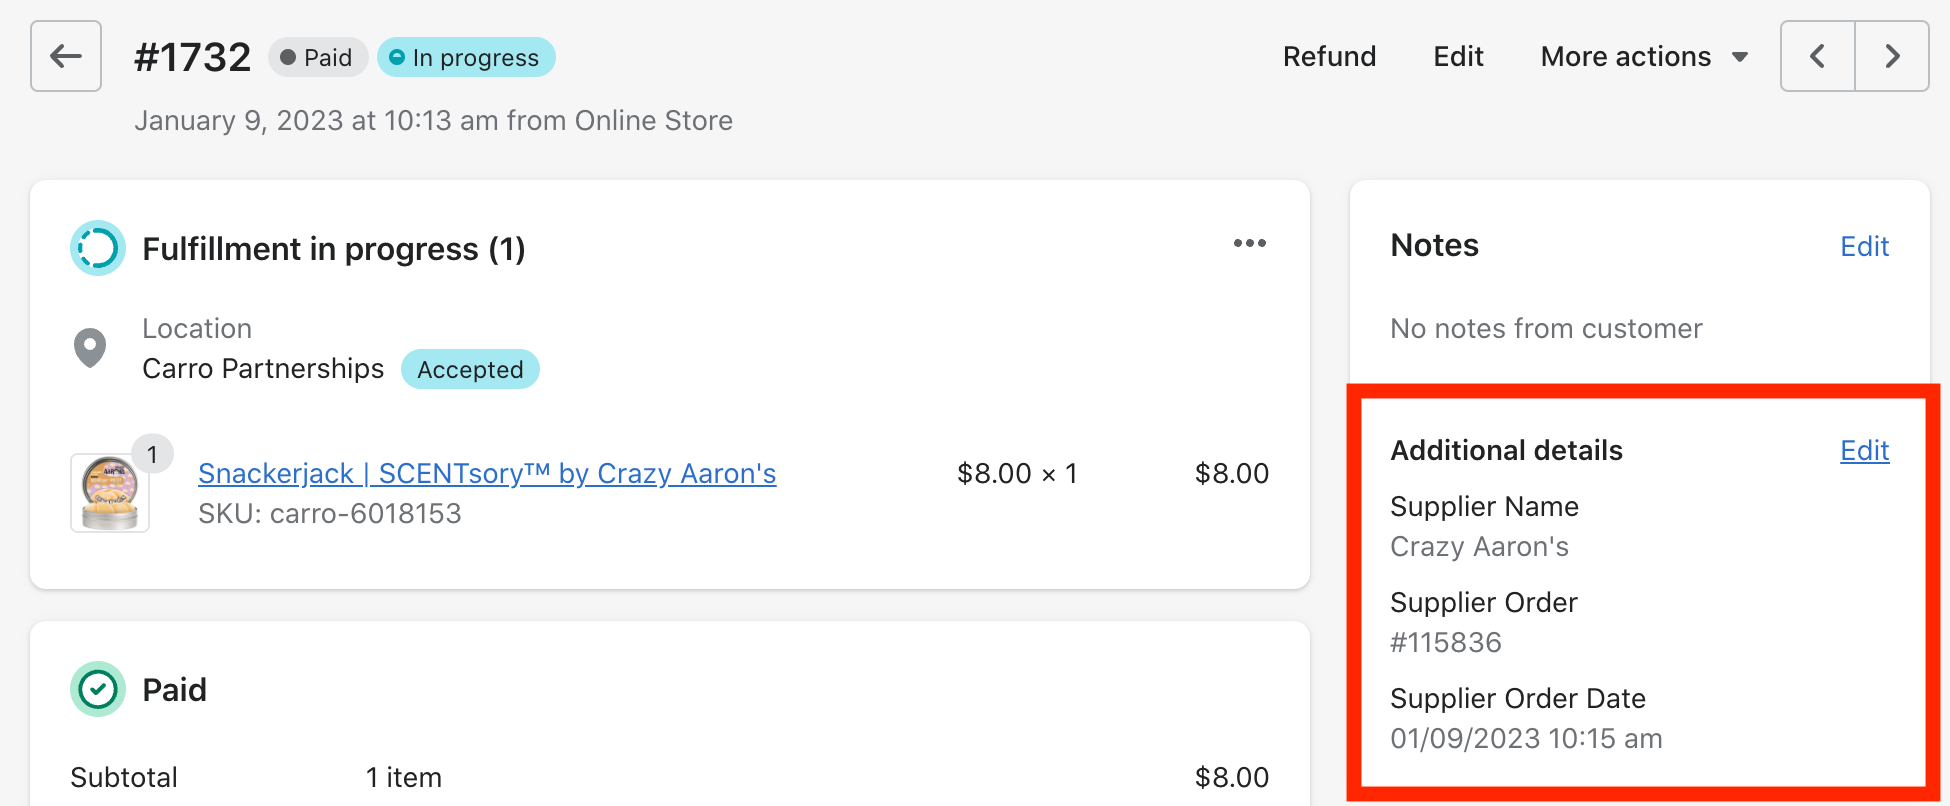The height and width of the screenshot is (806, 1950).
Task: Click the back arrow button
Action: [x=66, y=56]
